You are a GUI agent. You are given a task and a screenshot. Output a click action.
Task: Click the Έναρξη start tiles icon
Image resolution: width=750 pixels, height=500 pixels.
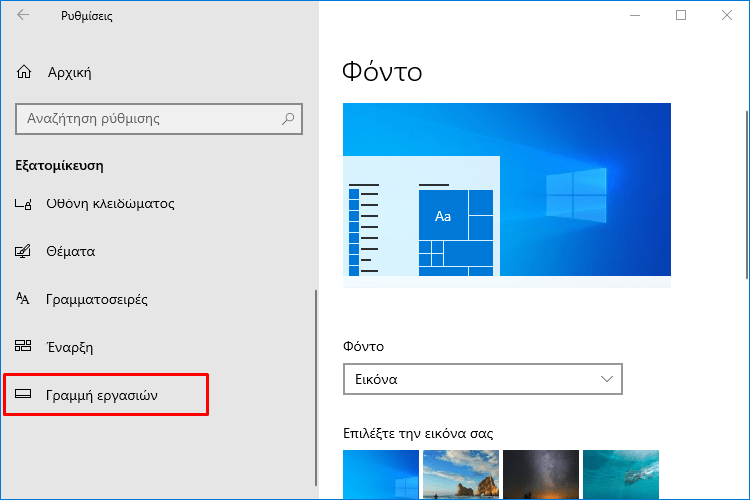(23, 346)
